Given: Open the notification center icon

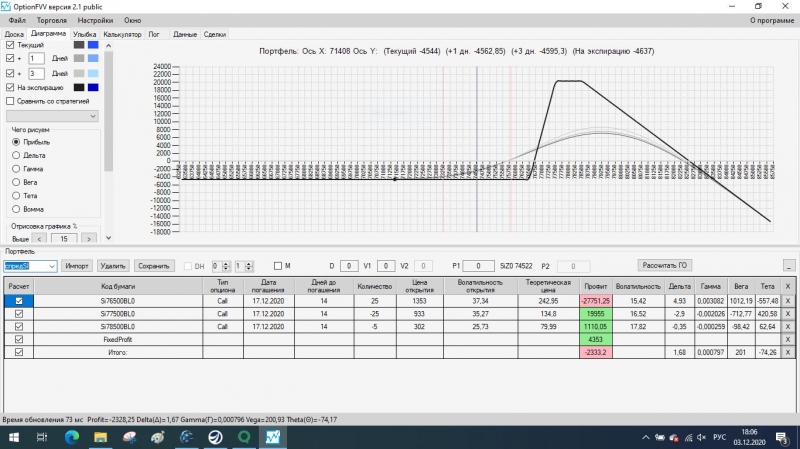Looking at the screenshot, I should point(782,437).
